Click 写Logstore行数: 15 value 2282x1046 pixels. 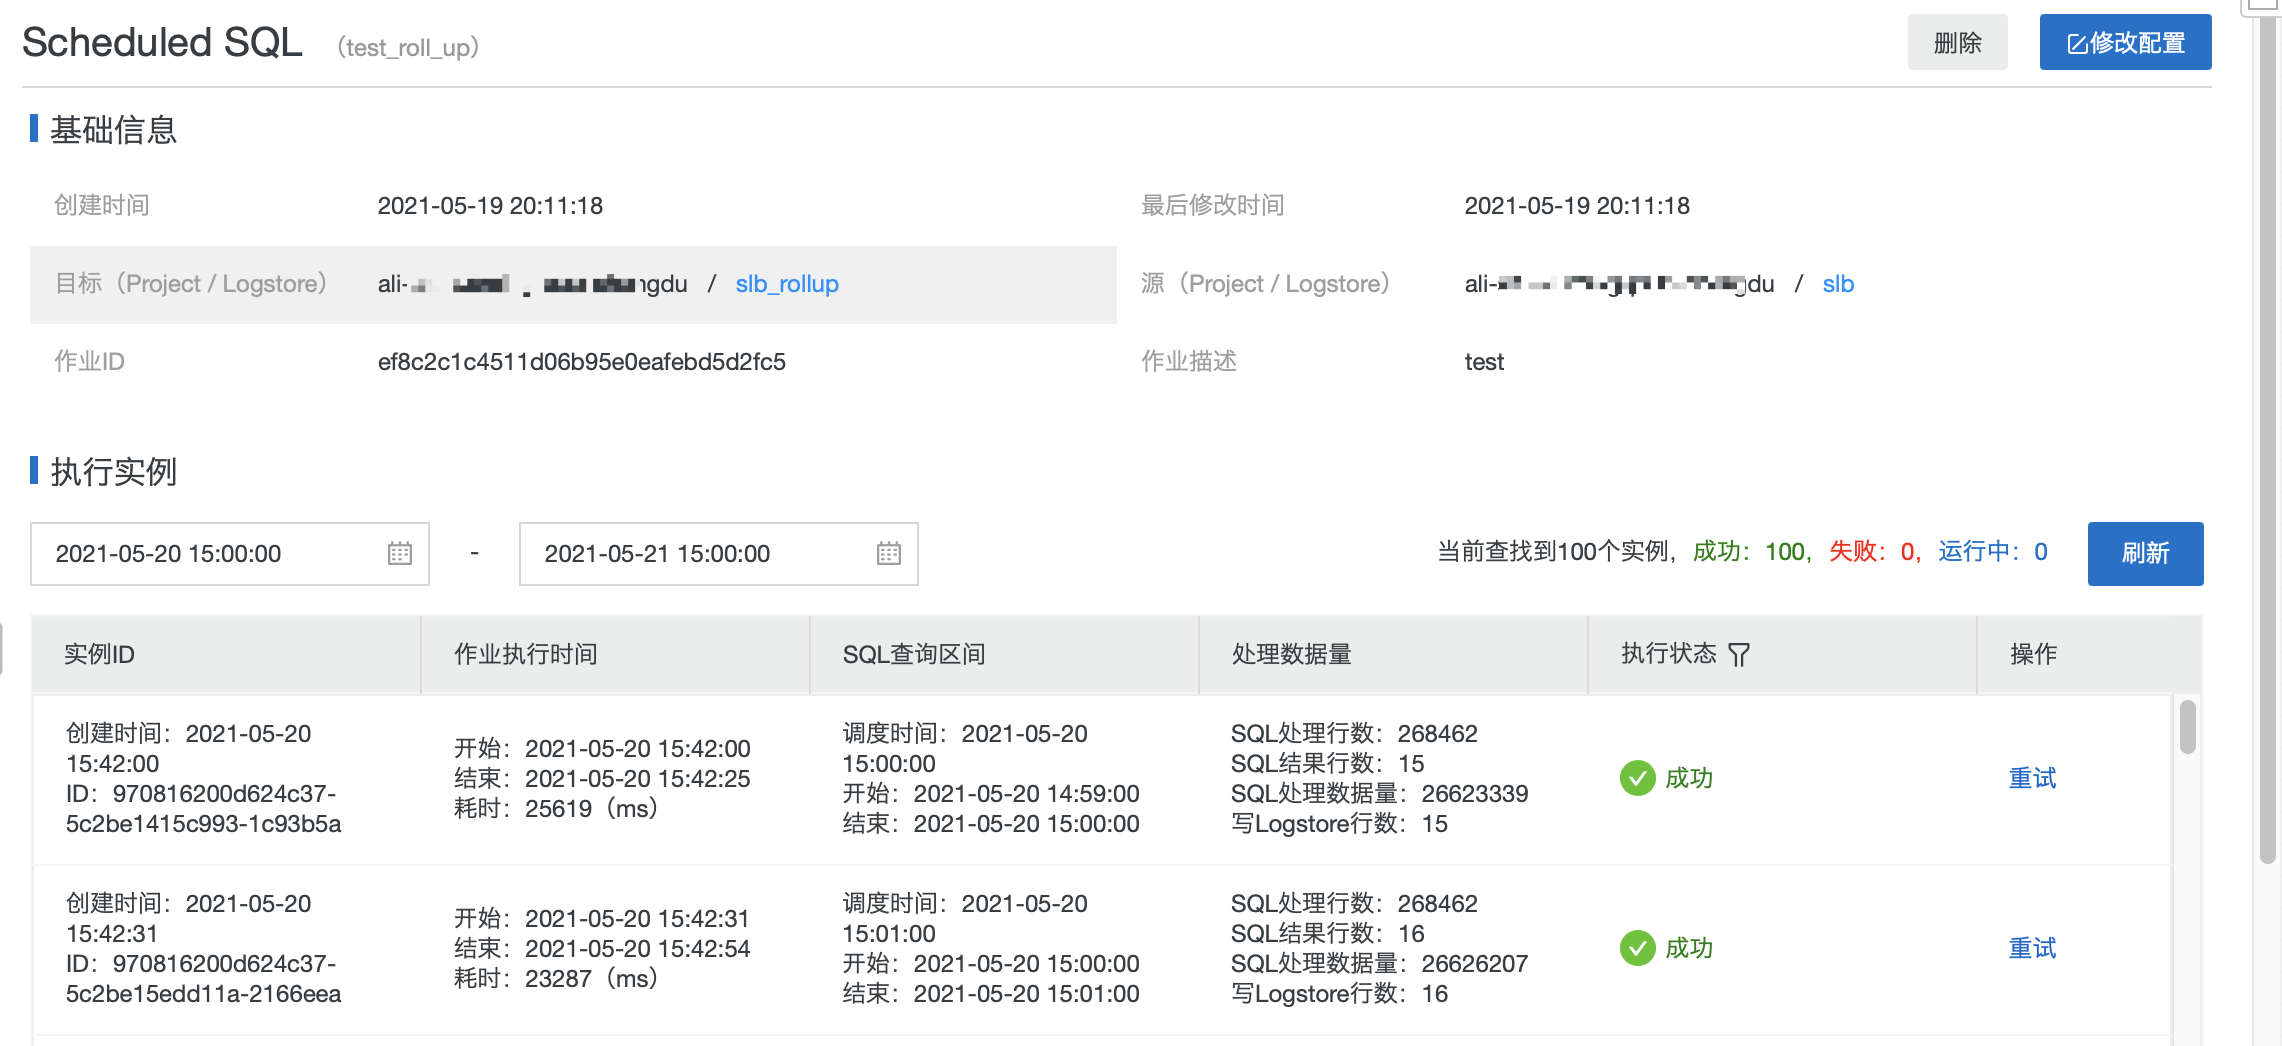coord(1339,824)
